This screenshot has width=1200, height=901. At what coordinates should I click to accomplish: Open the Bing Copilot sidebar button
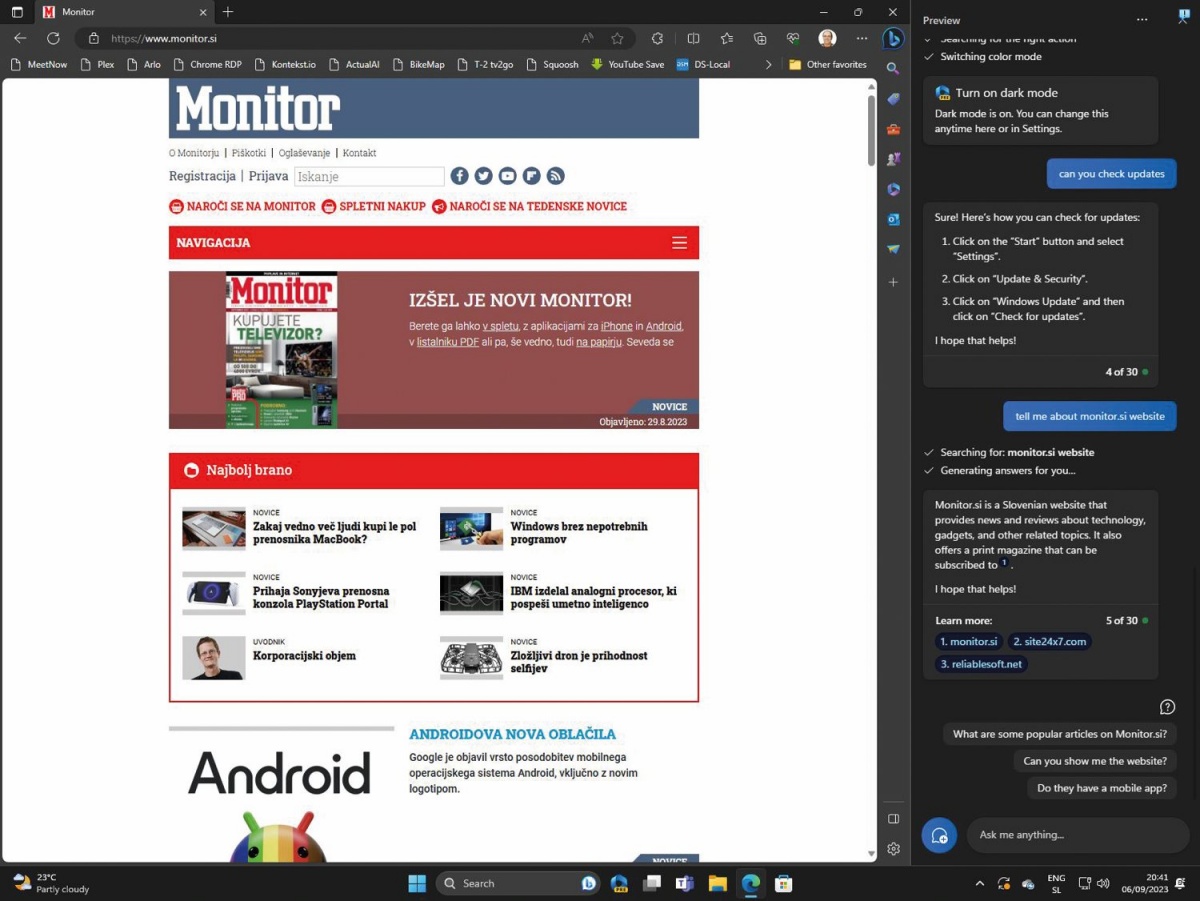(x=893, y=39)
